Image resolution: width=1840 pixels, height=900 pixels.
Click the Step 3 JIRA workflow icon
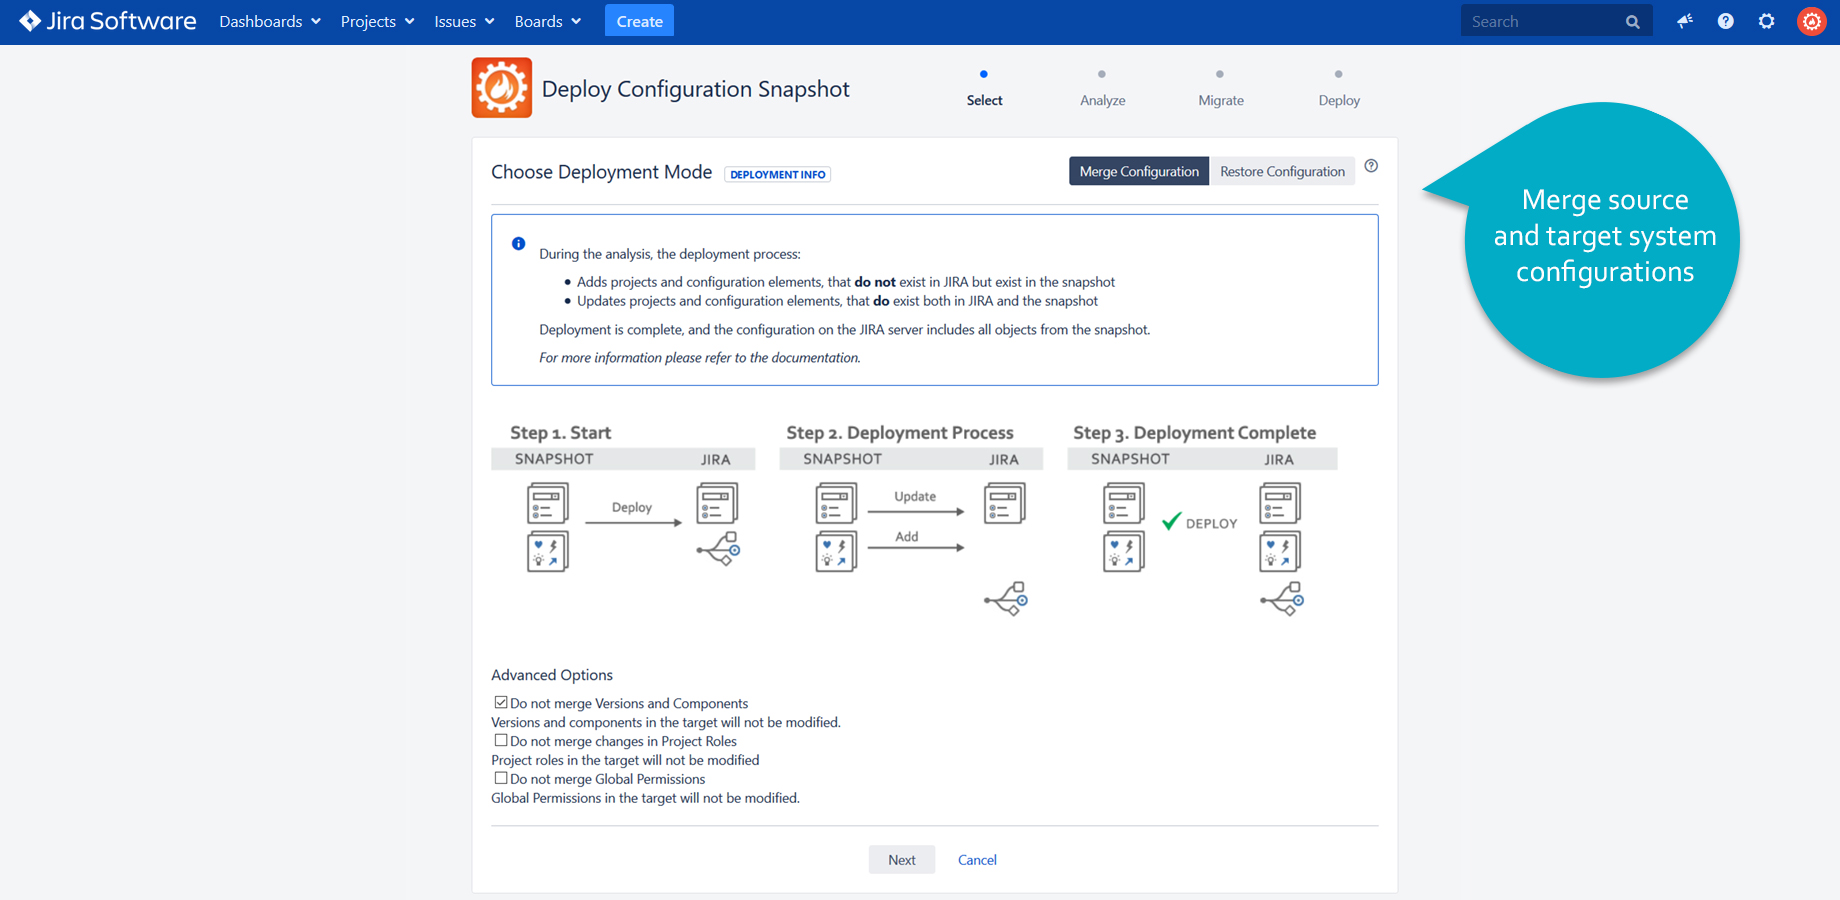point(1282,598)
